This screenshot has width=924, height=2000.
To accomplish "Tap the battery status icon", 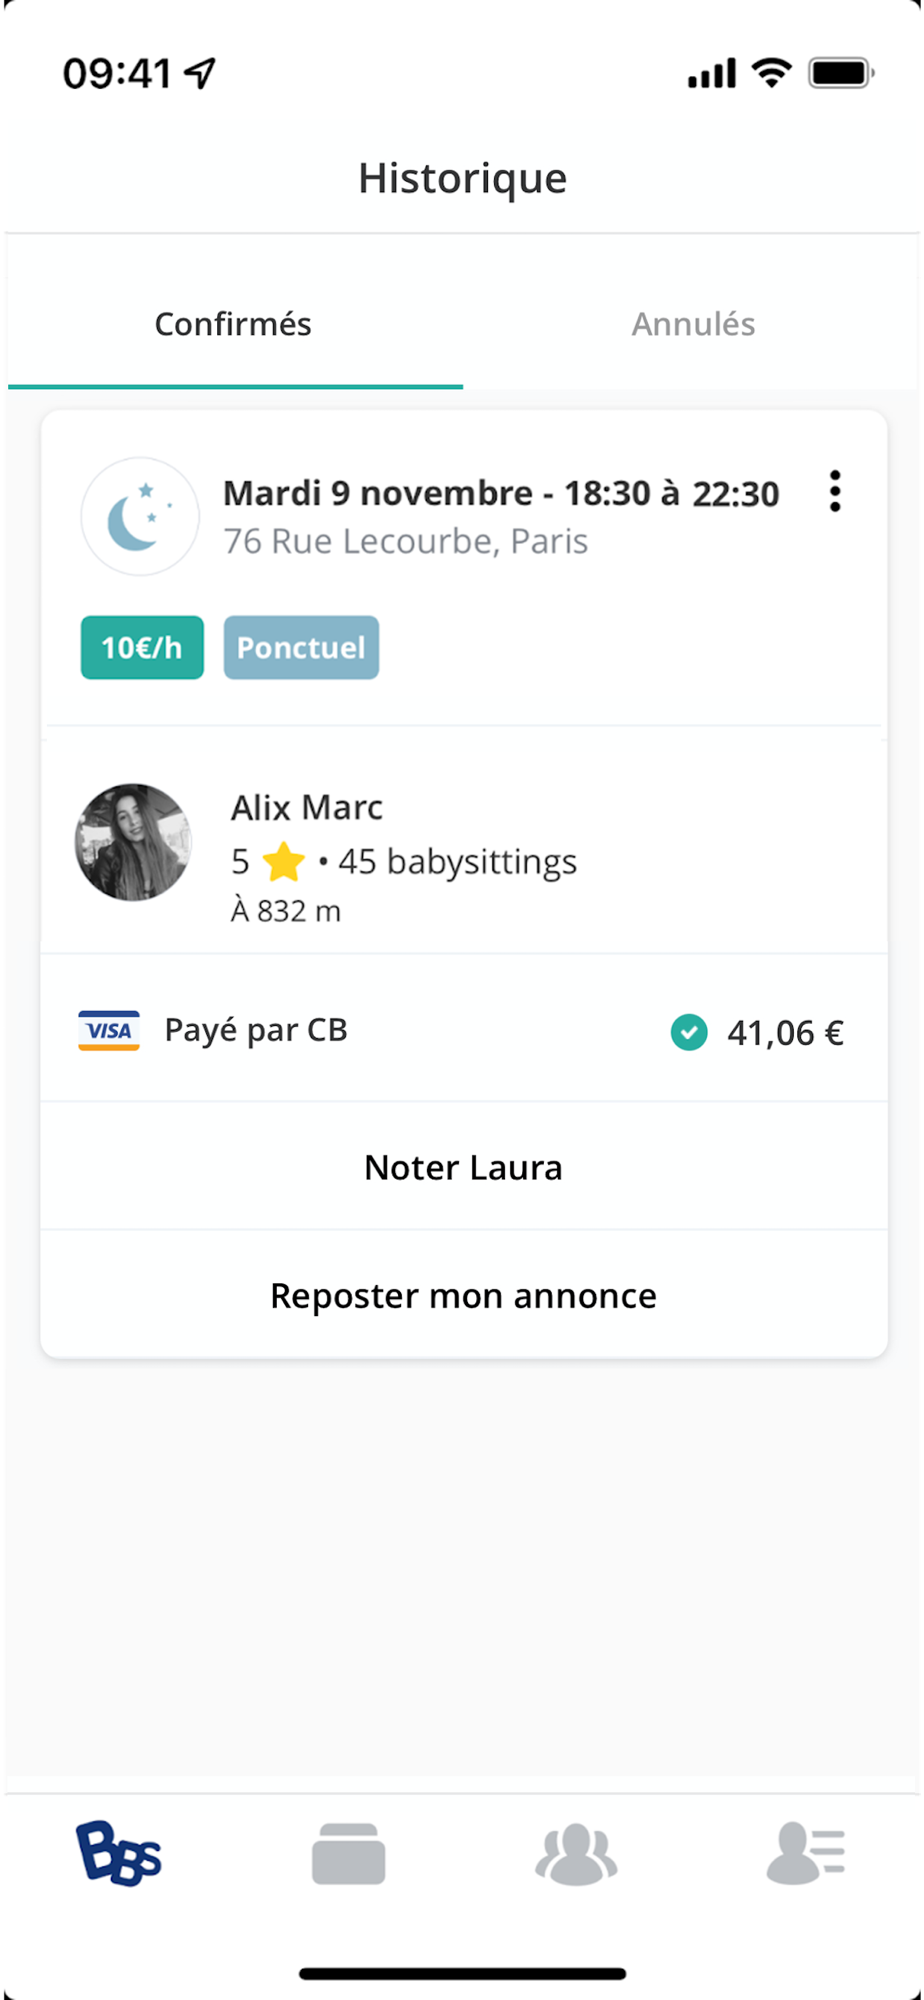I will (x=840, y=73).
